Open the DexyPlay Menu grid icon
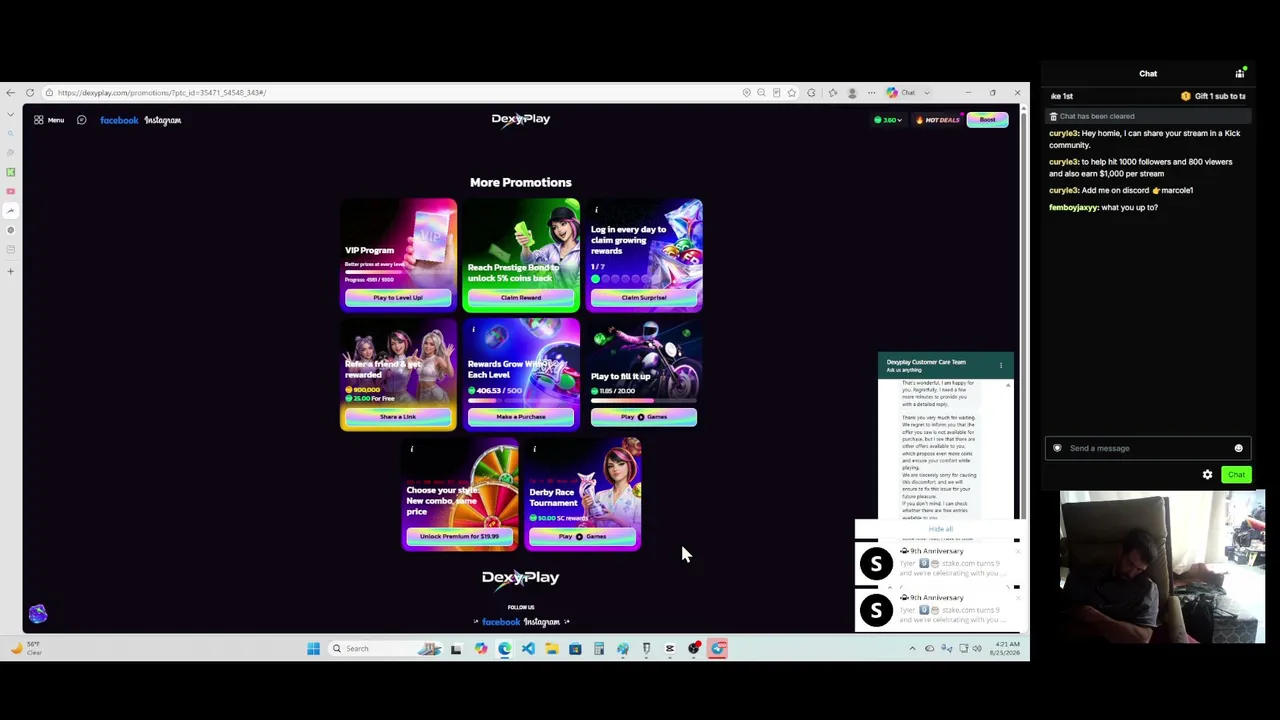This screenshot has height=720, width=1280. [x=39, y=120]
